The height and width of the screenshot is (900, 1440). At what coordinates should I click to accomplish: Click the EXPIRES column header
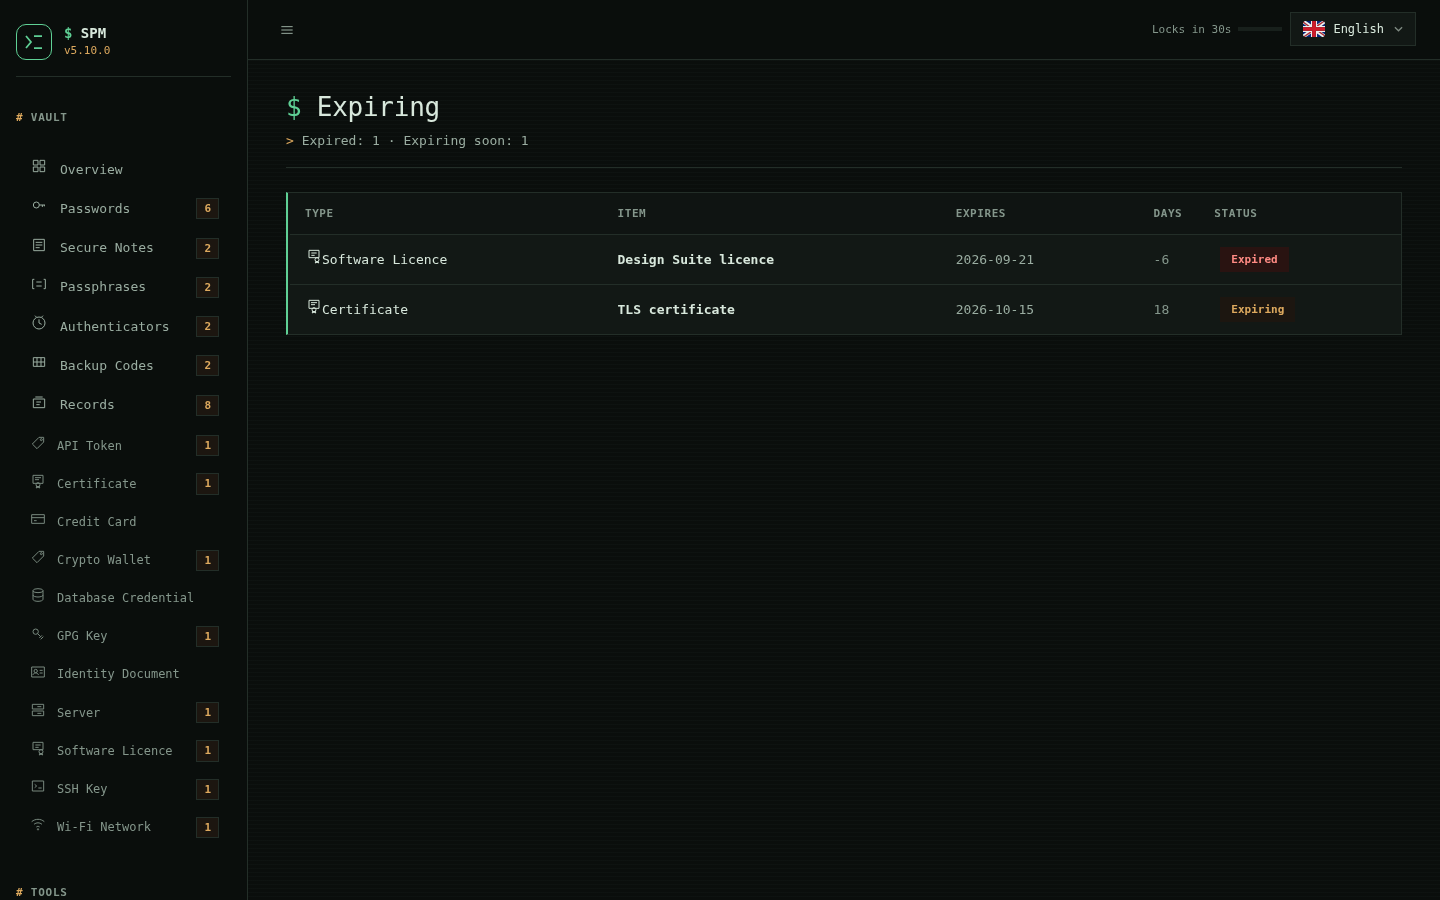pyautogui.click(x=980, y=213)
